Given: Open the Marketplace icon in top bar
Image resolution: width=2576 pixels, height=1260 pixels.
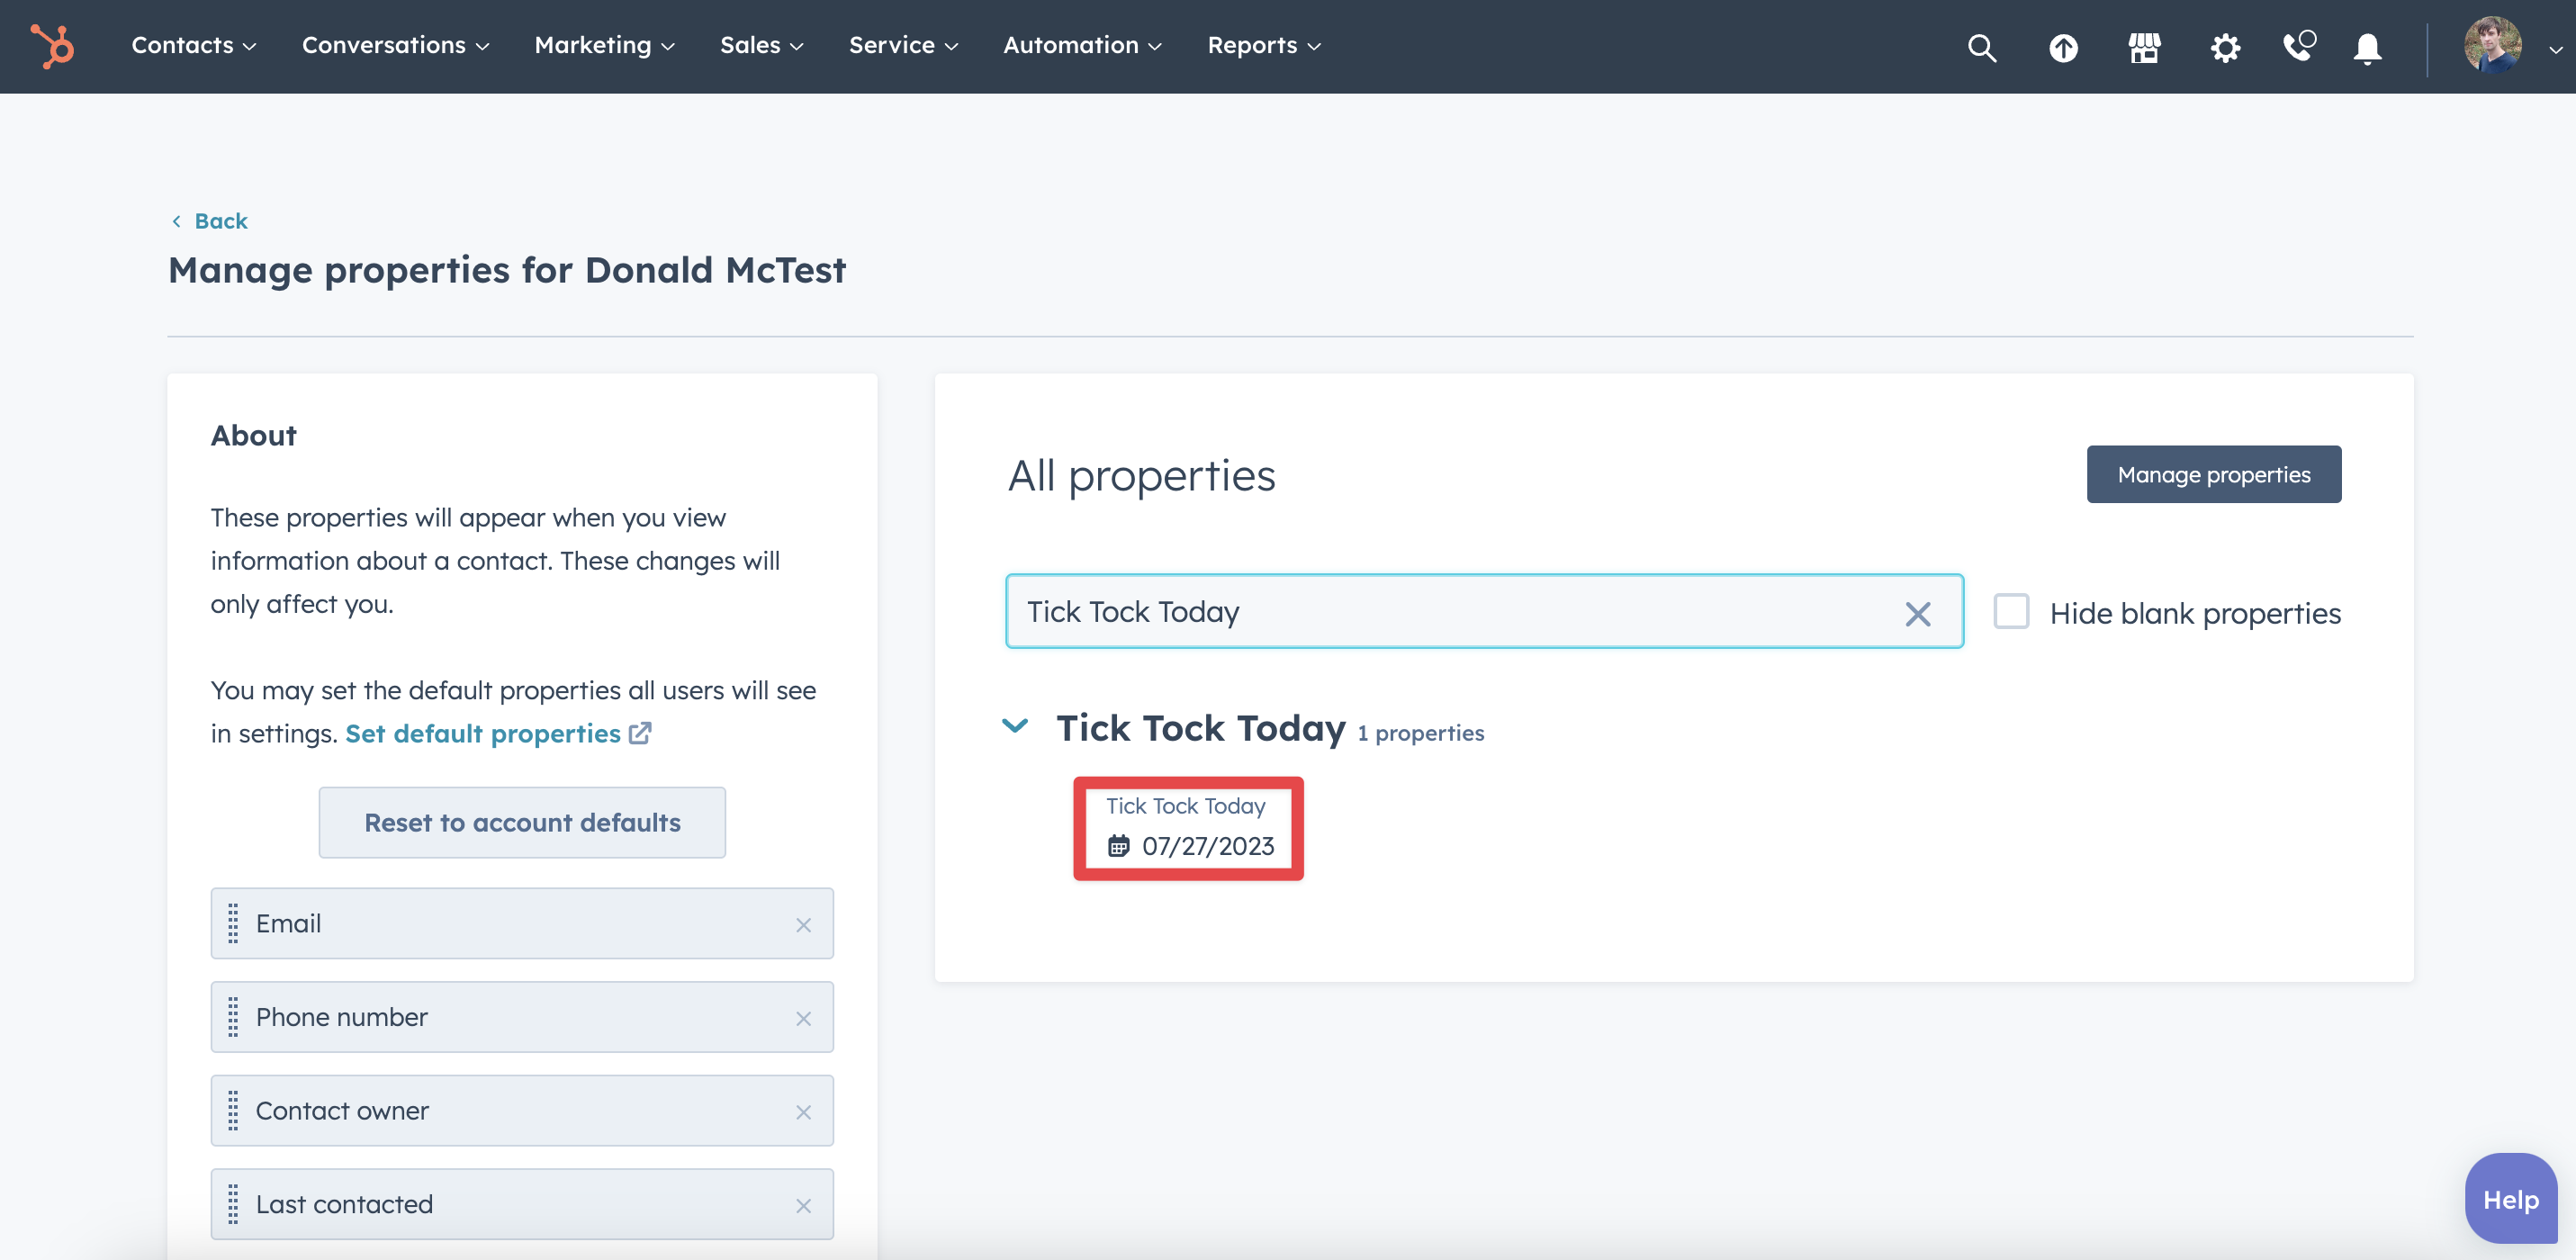Looking at the screenshot, I should coord(2144,46).
